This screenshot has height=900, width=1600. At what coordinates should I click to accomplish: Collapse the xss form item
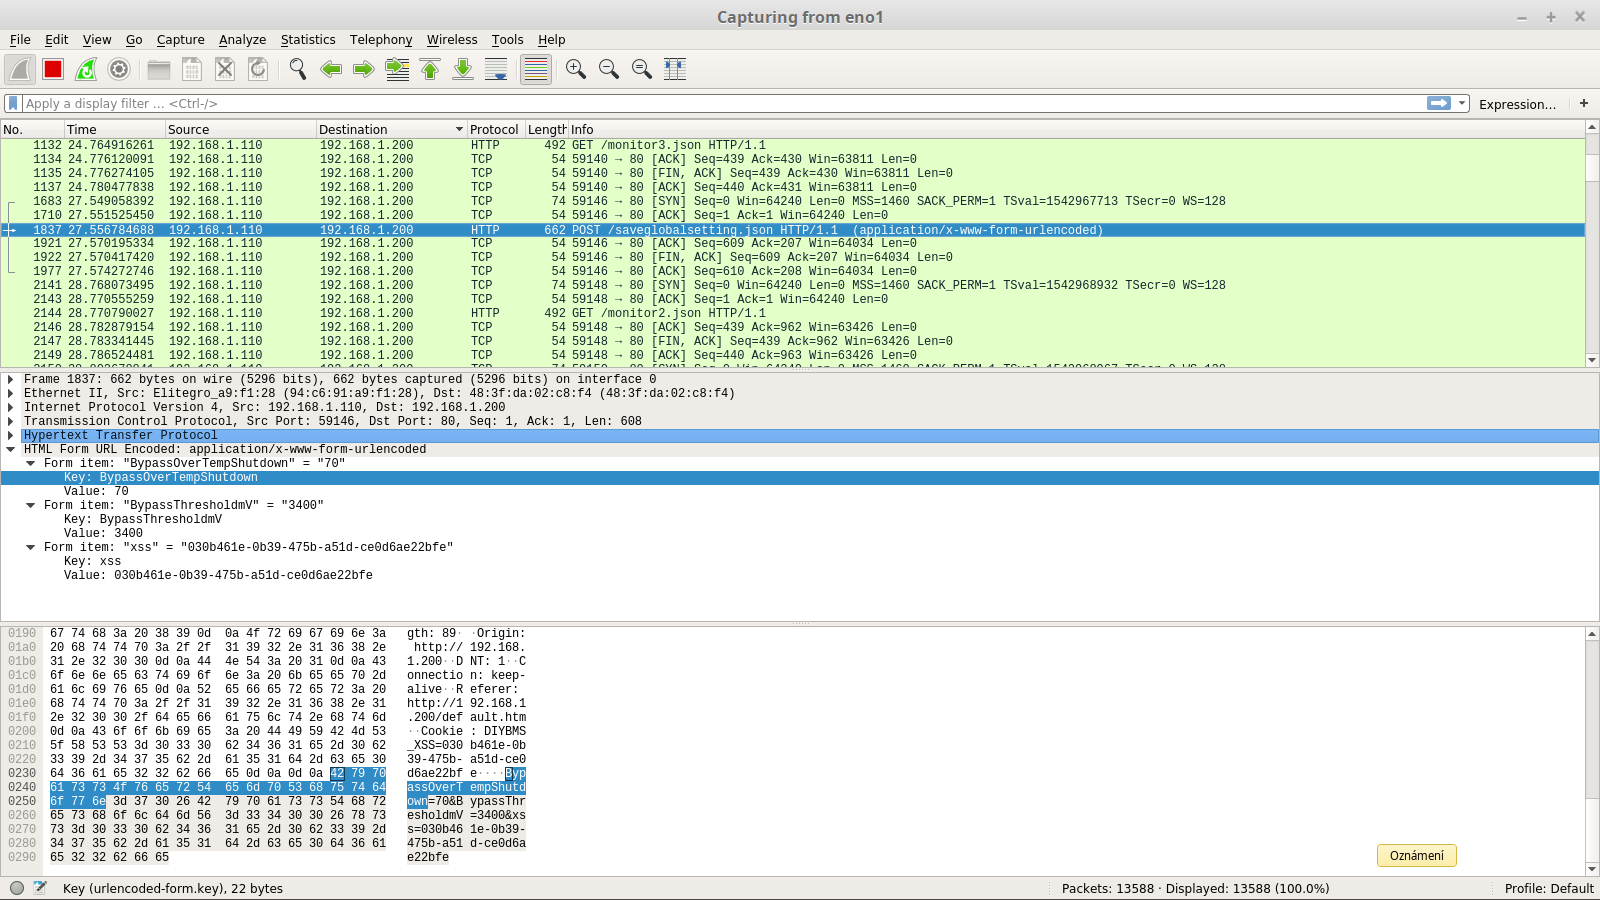[x=31, y=547]
